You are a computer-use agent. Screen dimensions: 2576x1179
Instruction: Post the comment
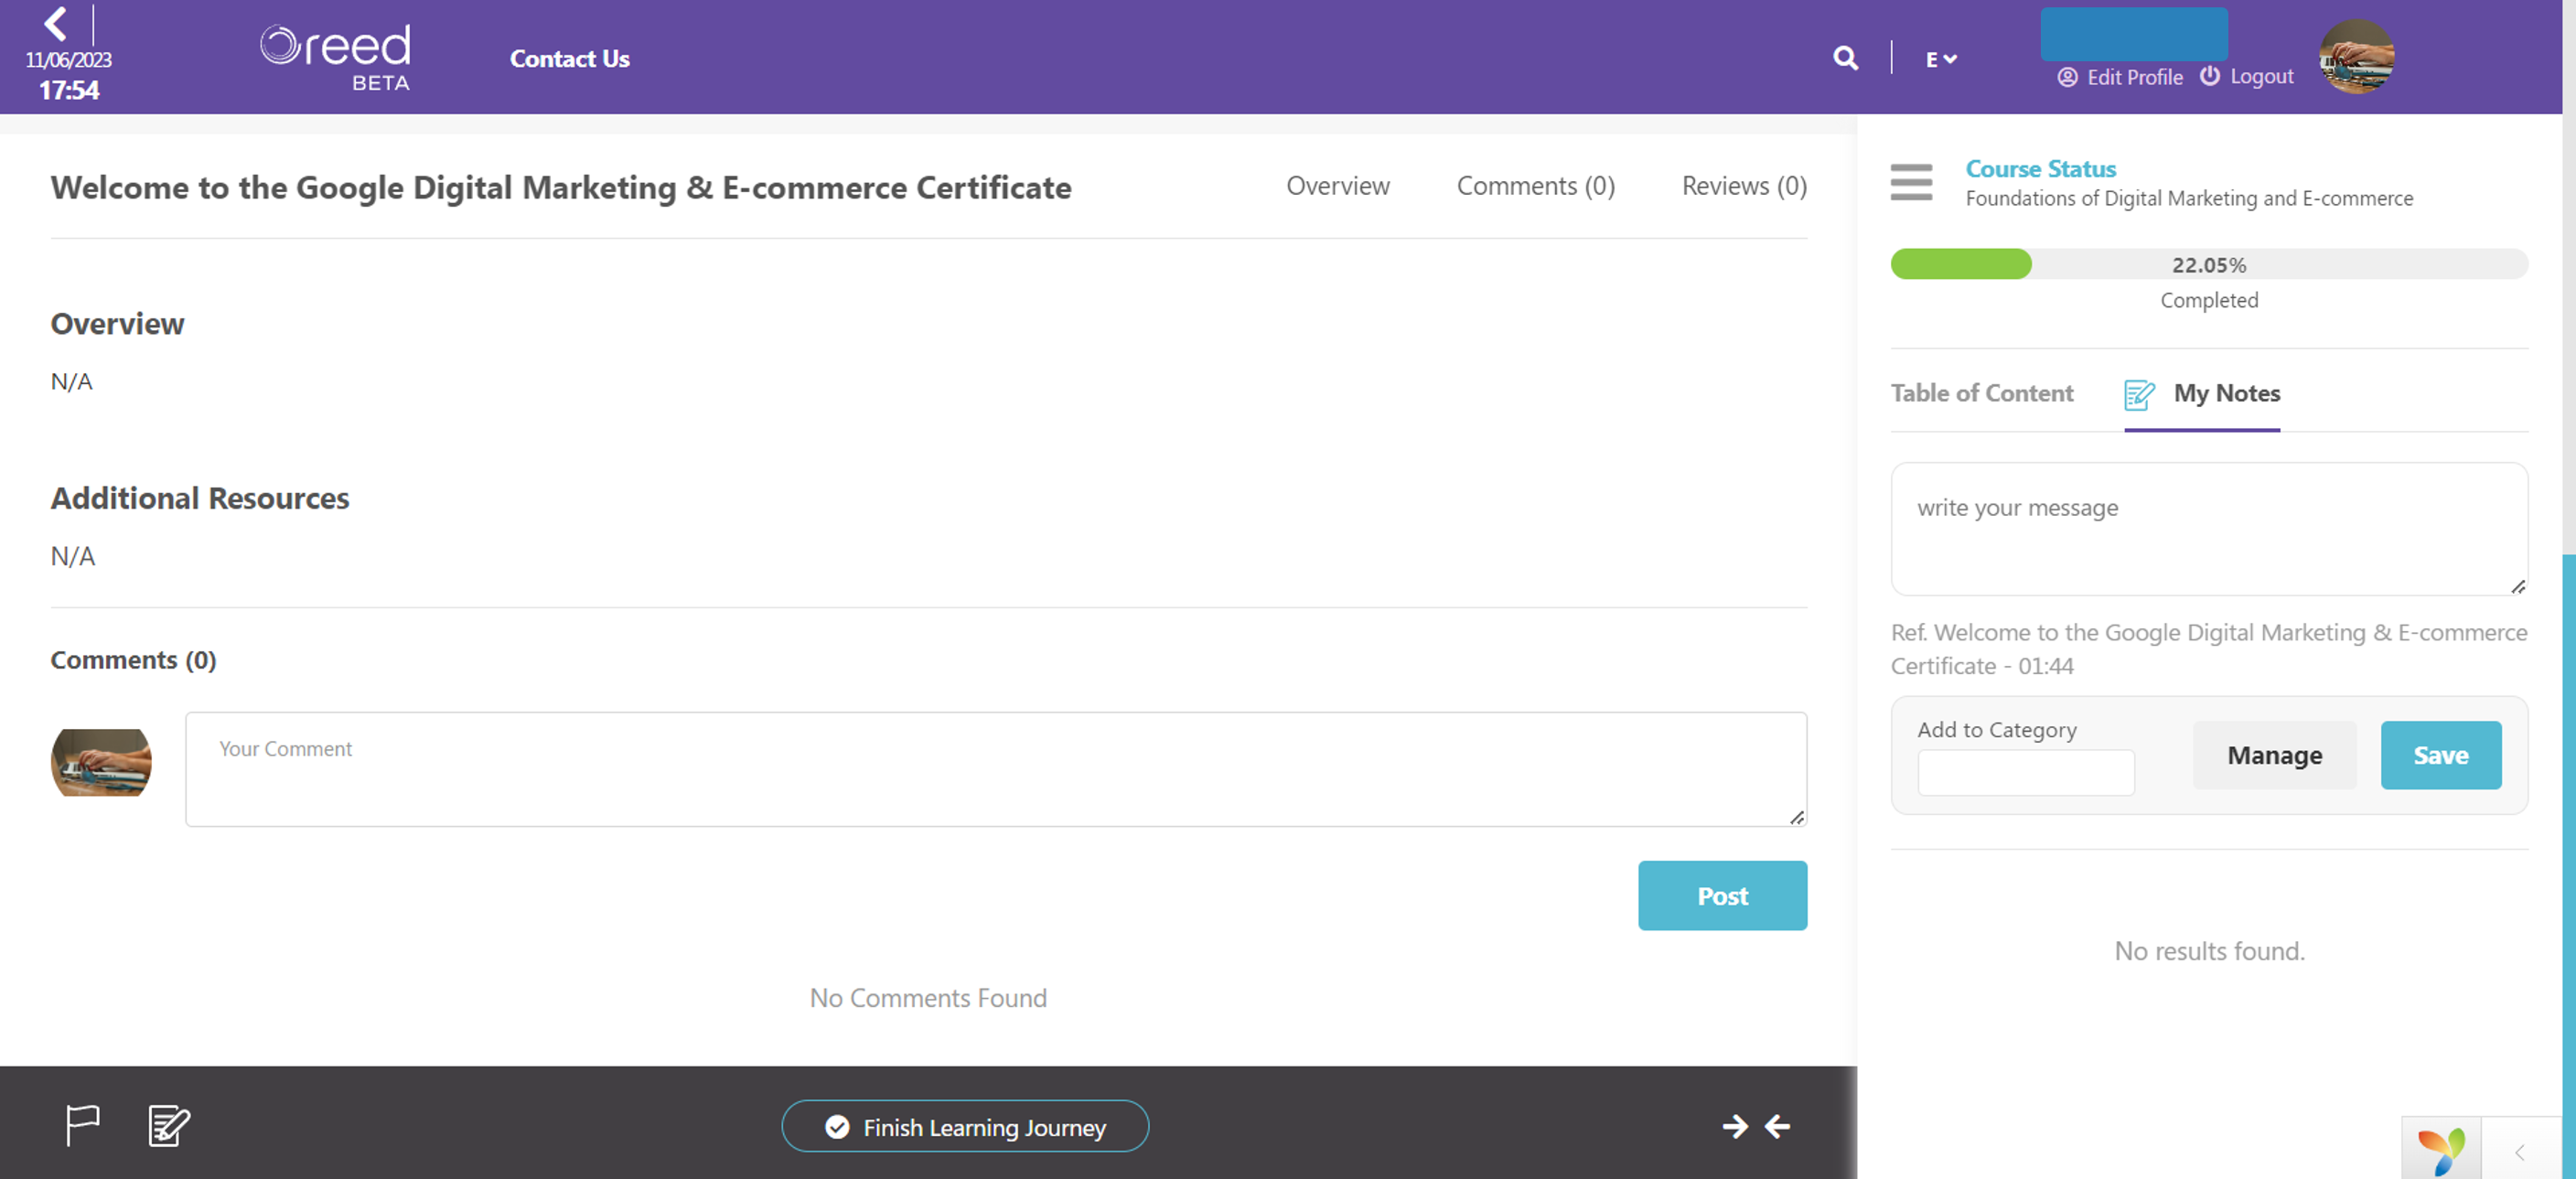(x=1721, y=895)
